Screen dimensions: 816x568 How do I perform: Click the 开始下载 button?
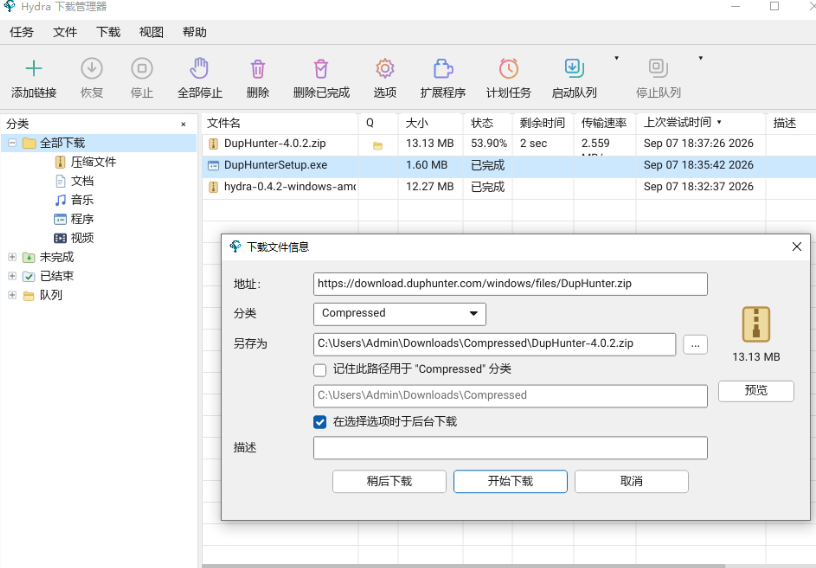tap(511, 481)
